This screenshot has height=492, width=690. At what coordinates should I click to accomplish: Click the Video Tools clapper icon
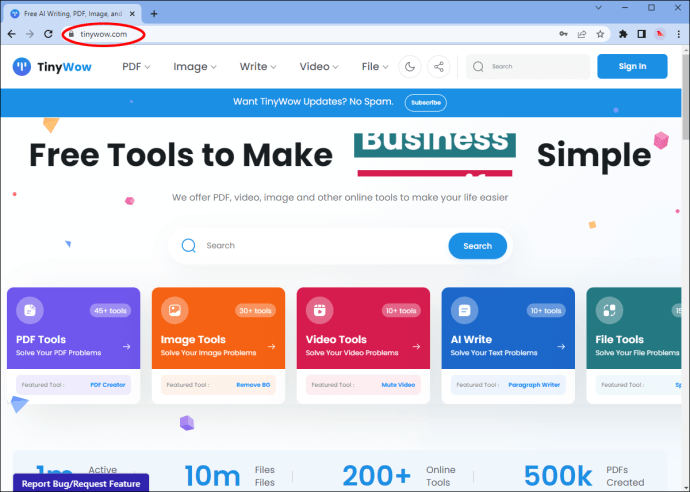pyautogui.click(x=319, y=310)
